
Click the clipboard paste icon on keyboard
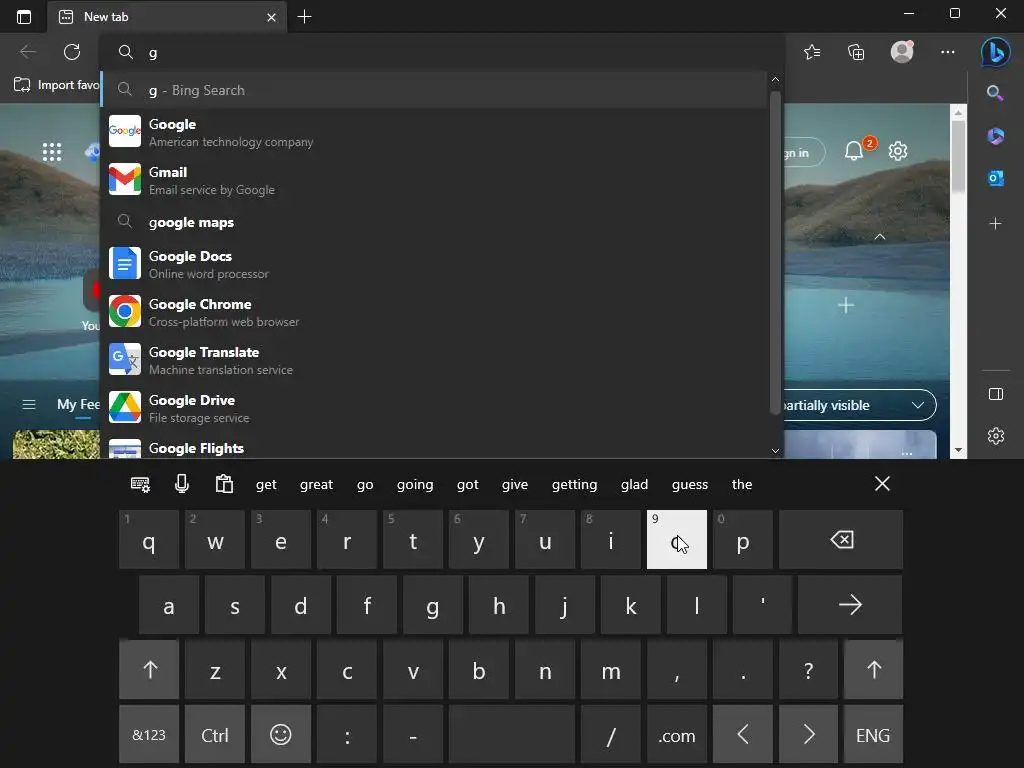[x=224, y=484]
